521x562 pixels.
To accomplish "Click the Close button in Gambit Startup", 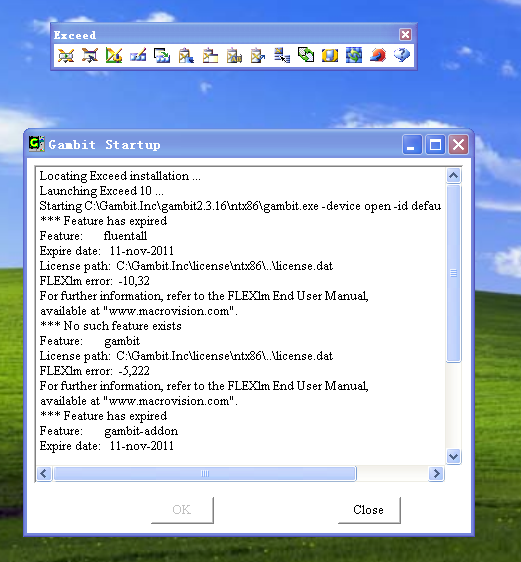I will (369, 510).
